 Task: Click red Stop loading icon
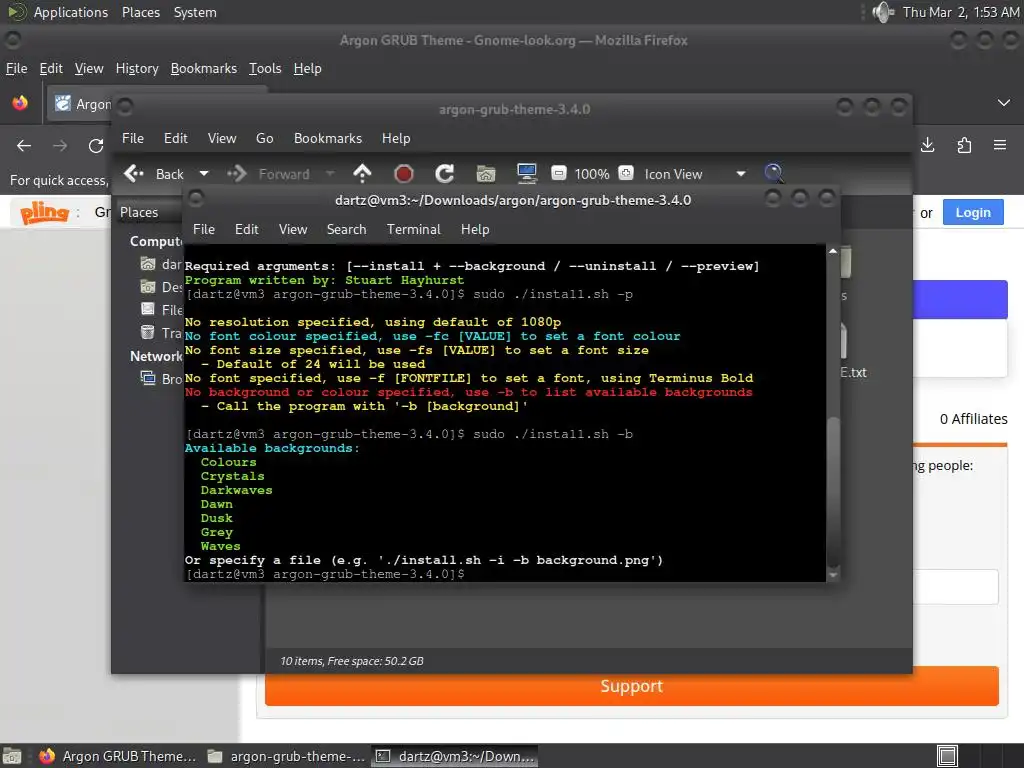pos(404,174)
